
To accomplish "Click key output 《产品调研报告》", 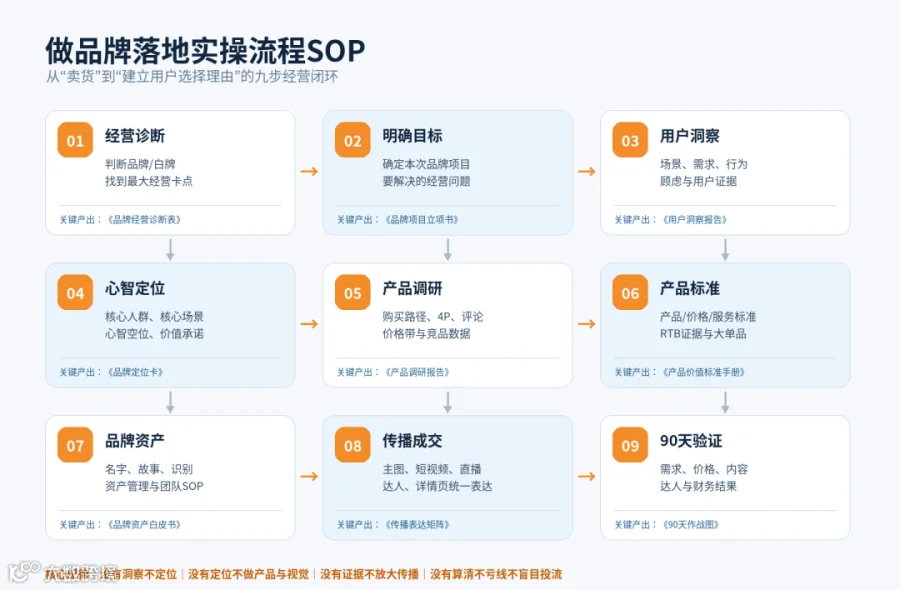I will (x=417, y=372).
